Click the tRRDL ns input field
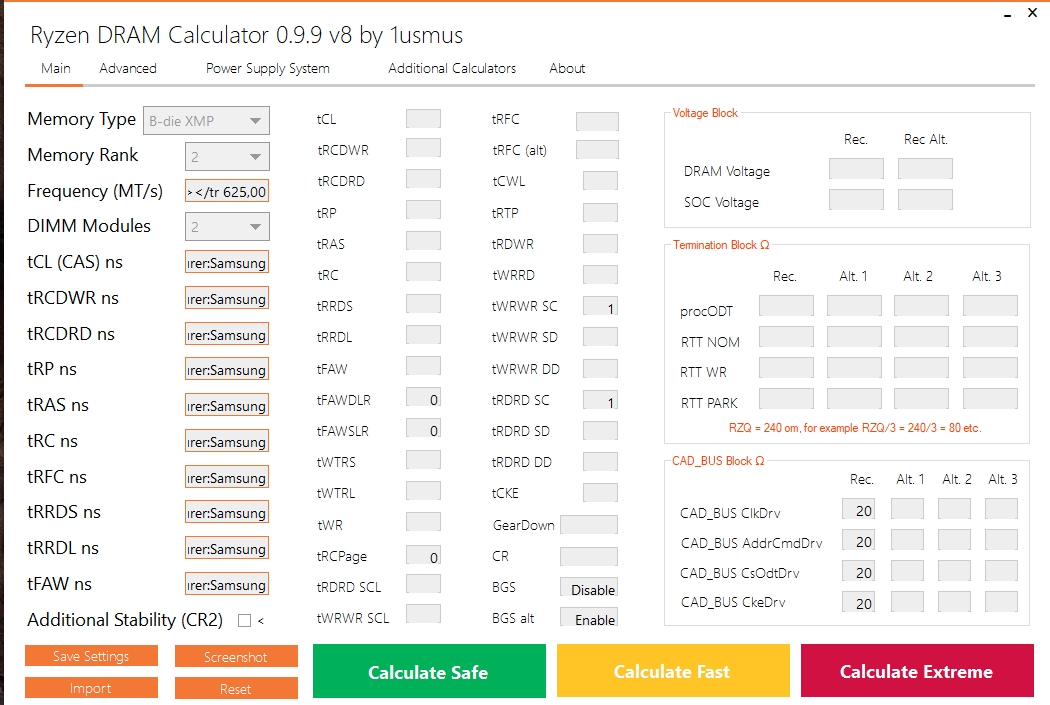 tap(227, 548)
